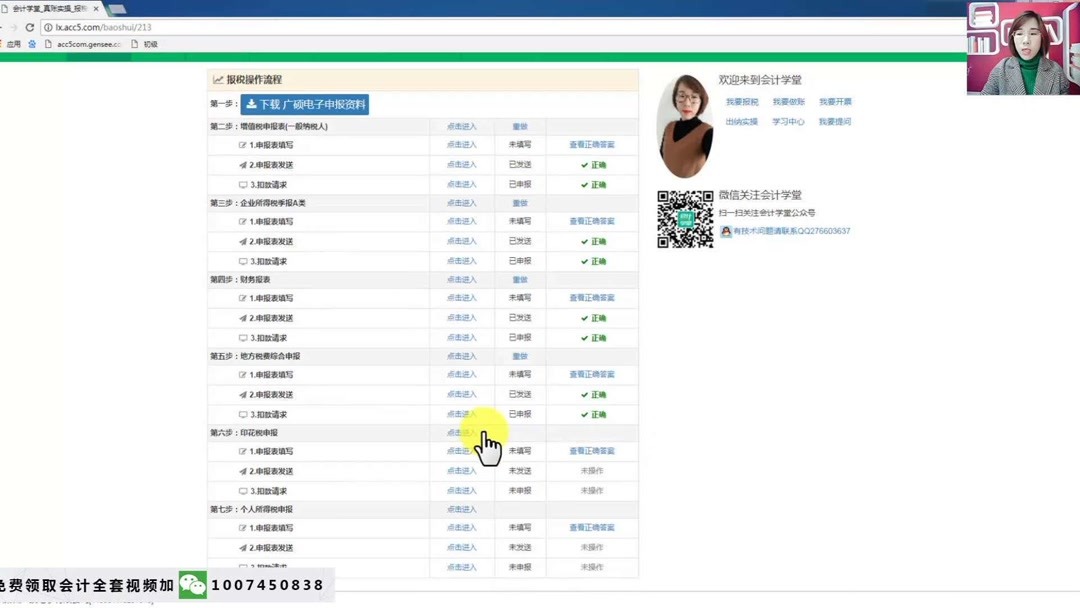Screen dimensions: 1080x608
Task: Click 我要提问 link
Action: [x=835, y=120]
